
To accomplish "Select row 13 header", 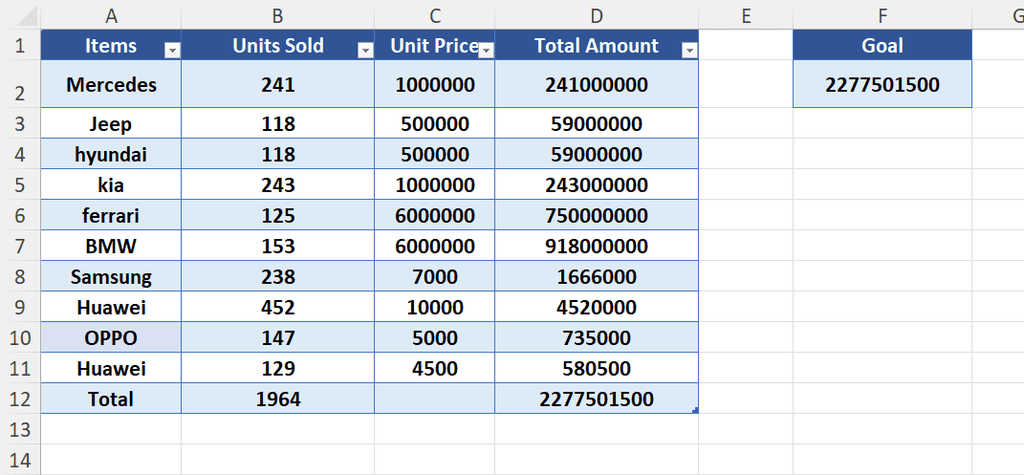I will click(x=20, y=429).
